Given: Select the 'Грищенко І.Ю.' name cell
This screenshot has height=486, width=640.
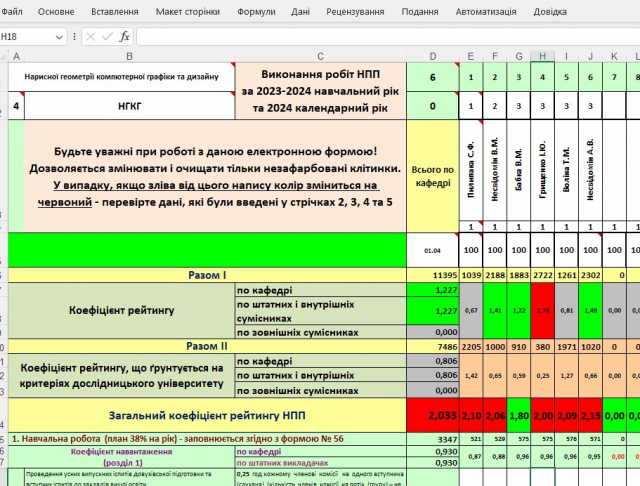Looking at the screenshot, I should tap(542, 170).
